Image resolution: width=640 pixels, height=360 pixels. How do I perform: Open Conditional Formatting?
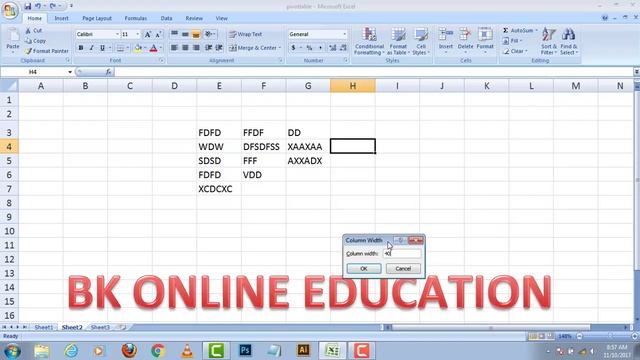coord(369,41)
